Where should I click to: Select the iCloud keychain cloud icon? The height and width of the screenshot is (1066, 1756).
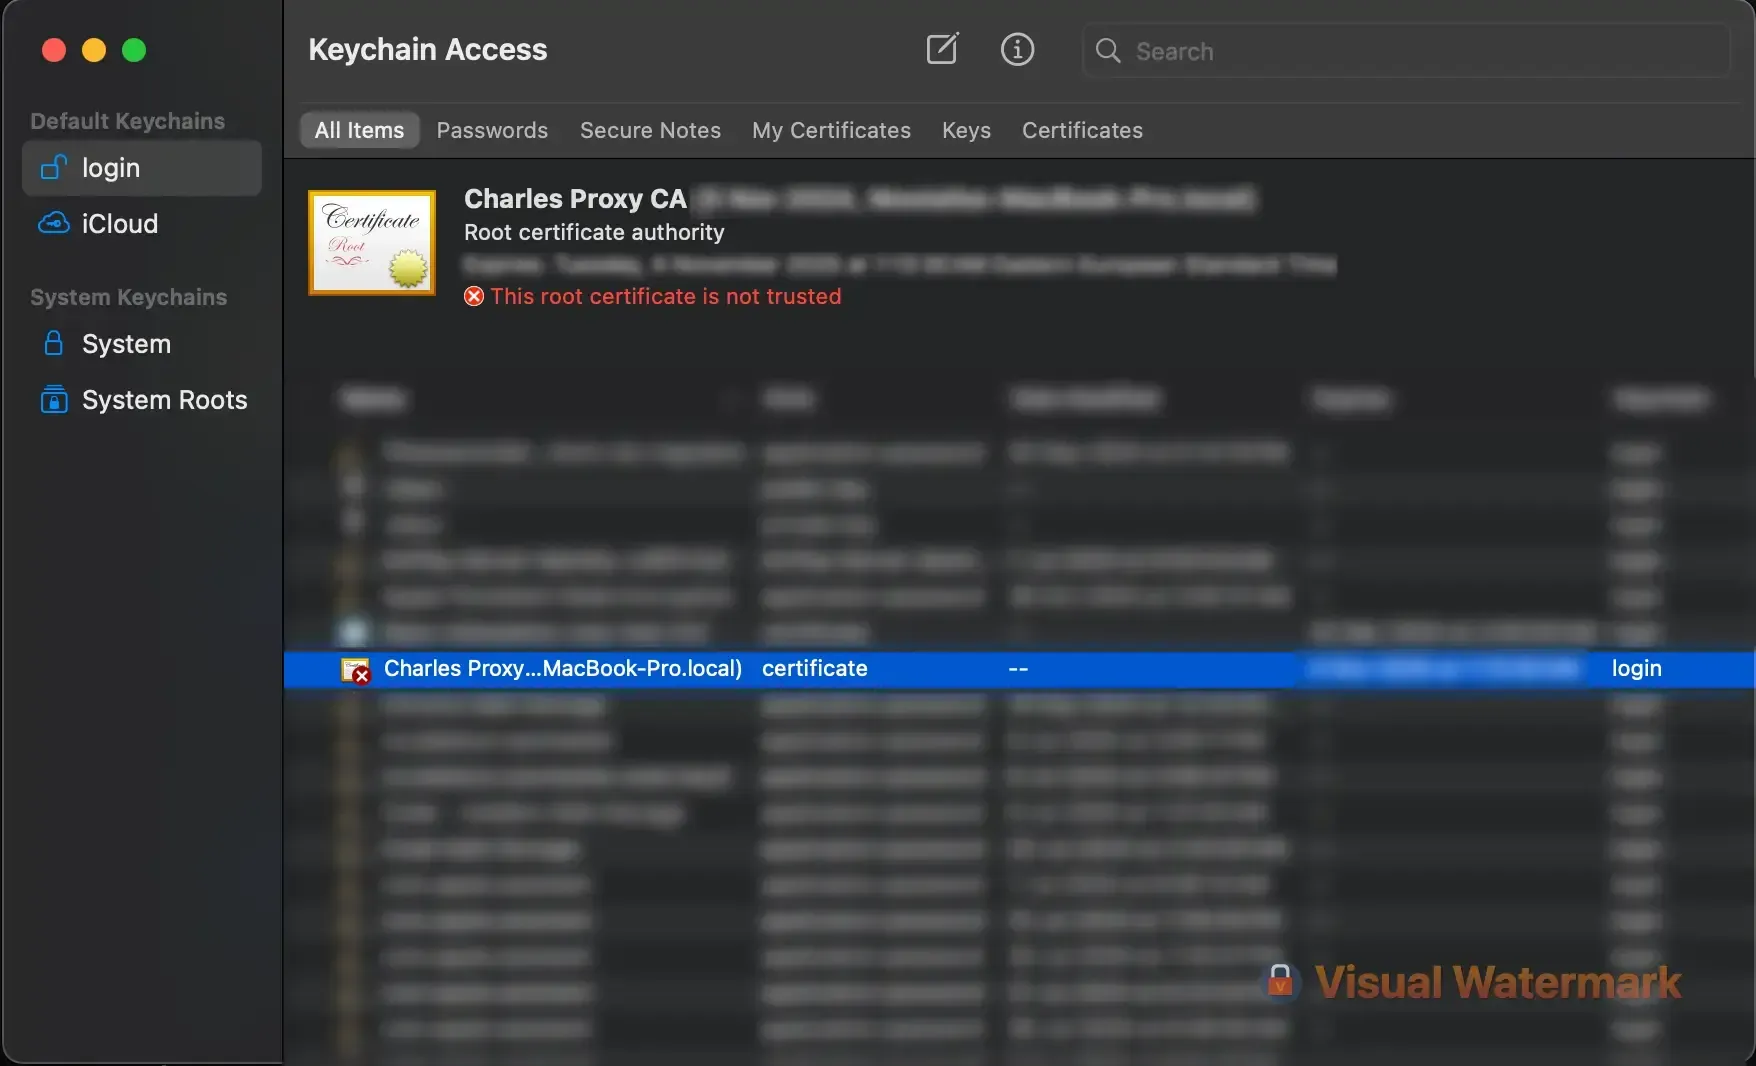coord(52,223)
